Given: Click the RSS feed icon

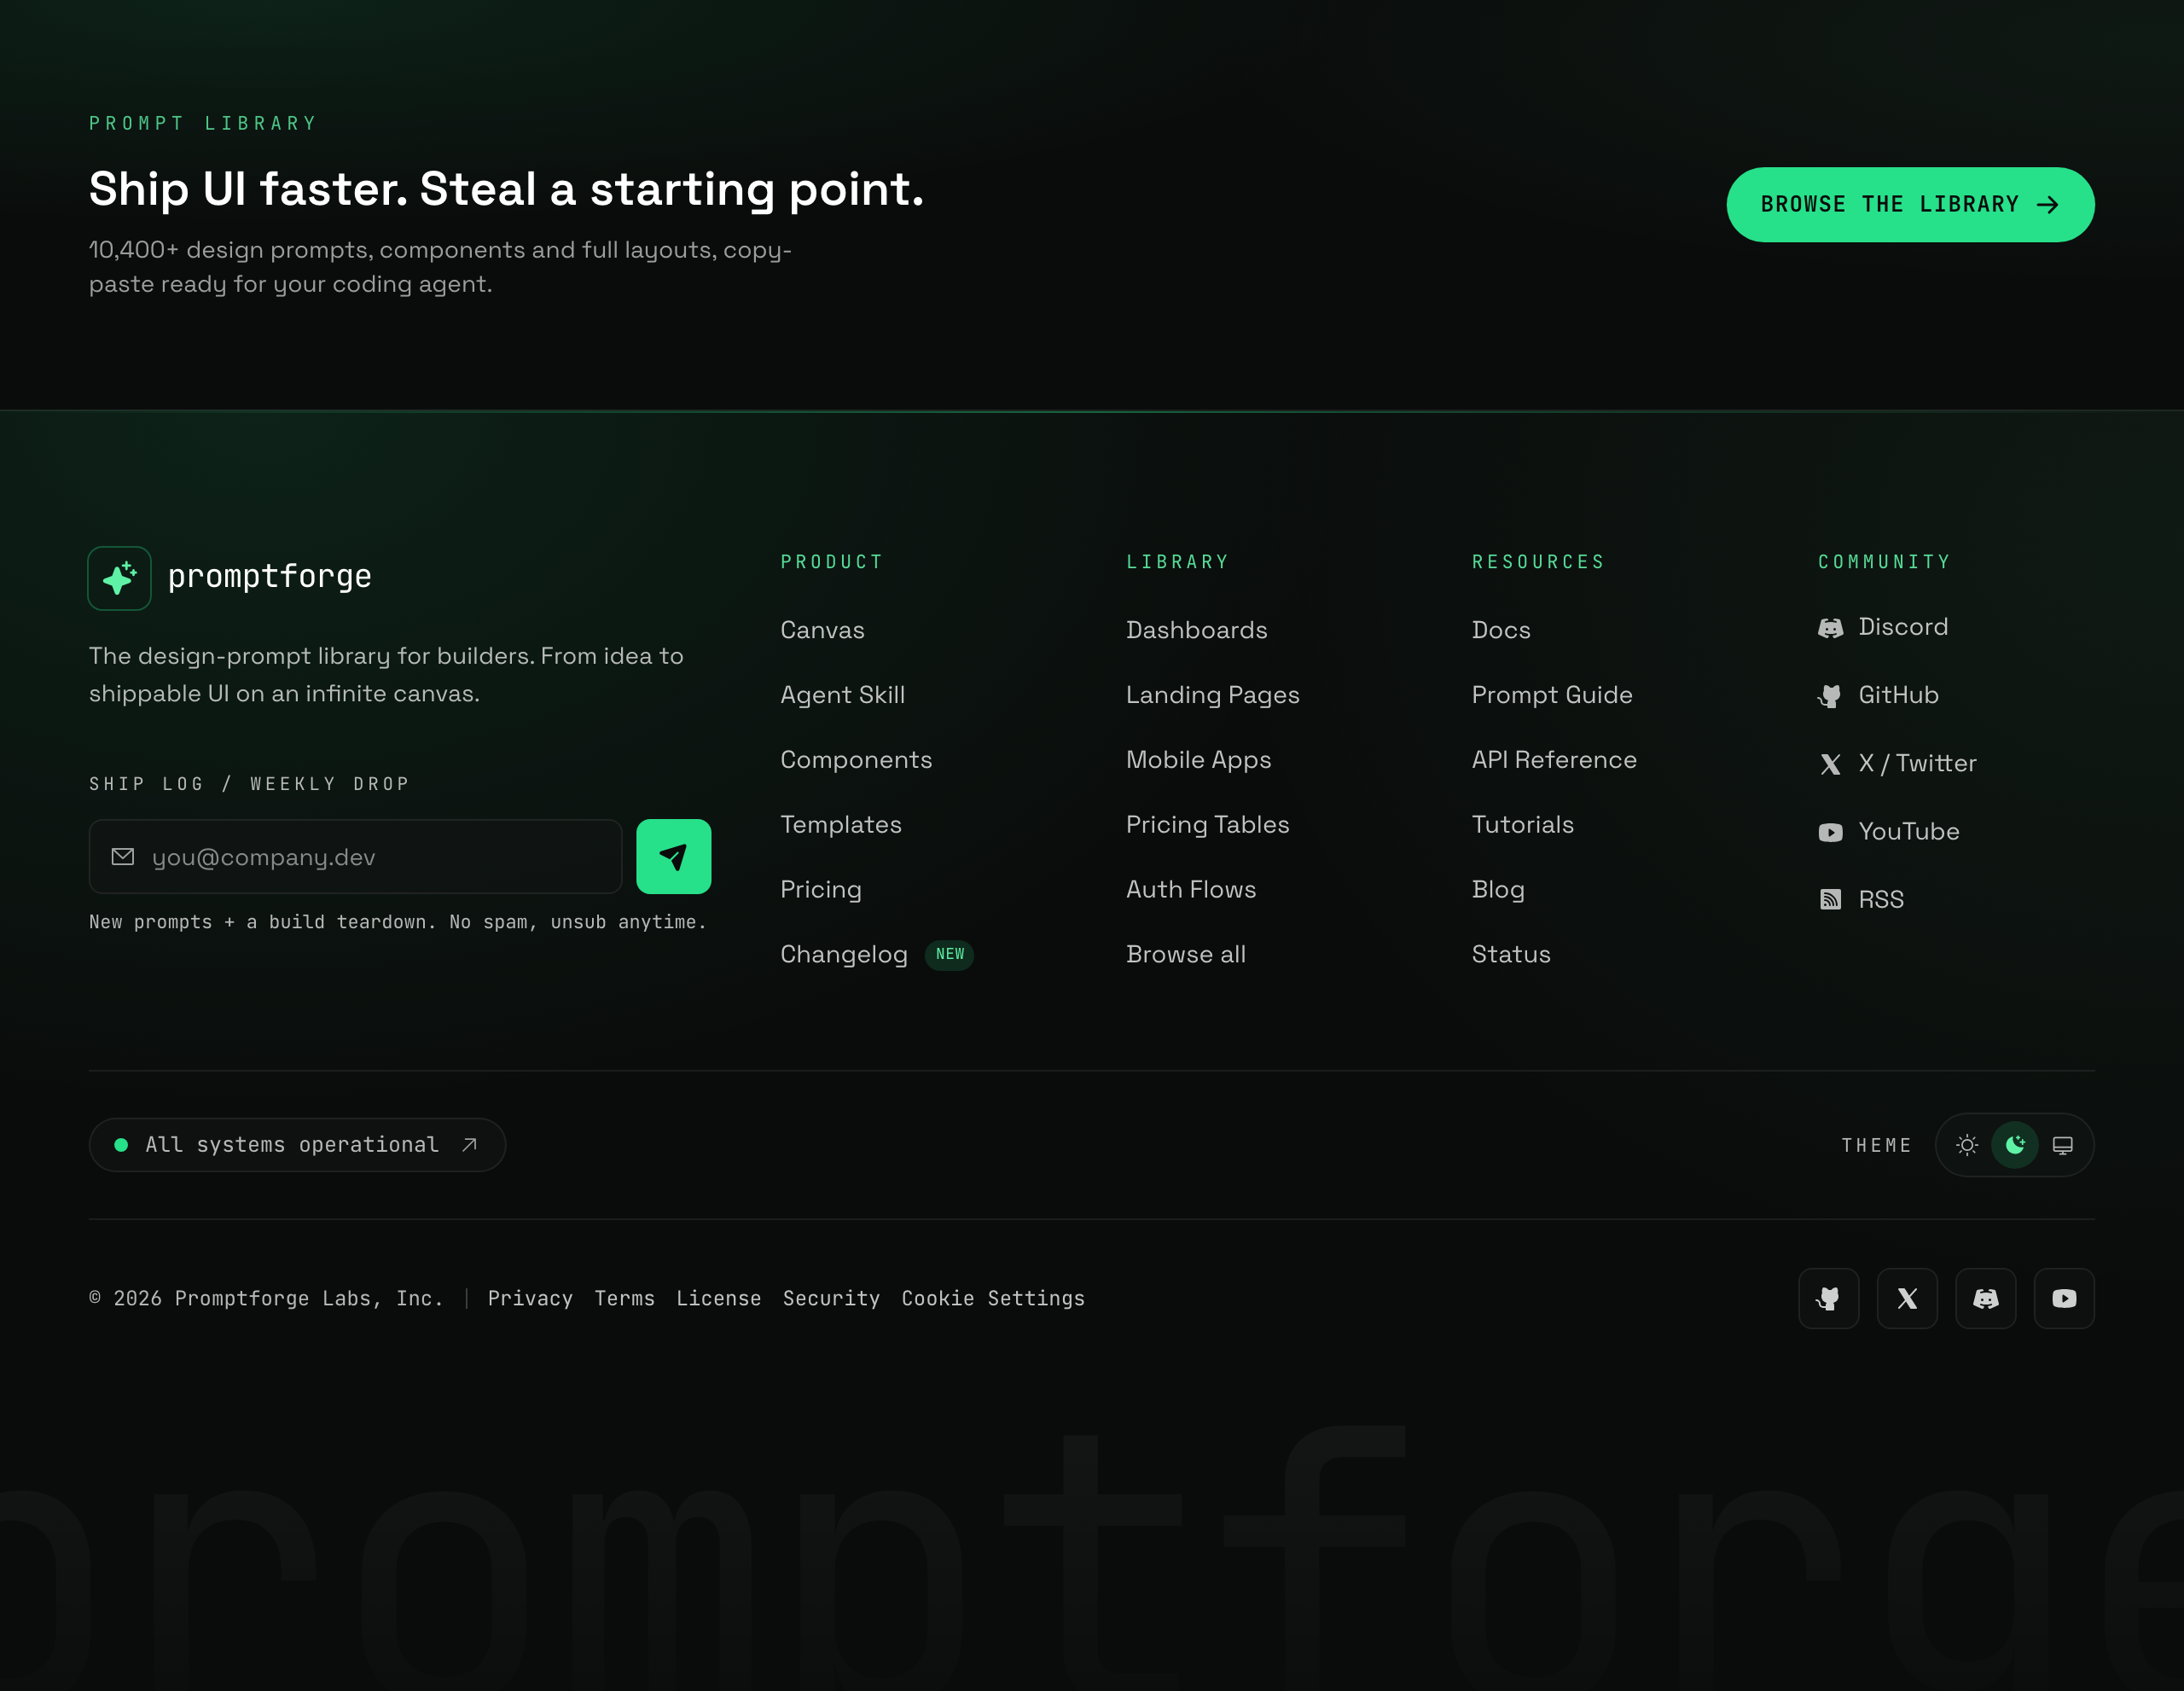Looking at the screenshot, I should coord(1830,900).
